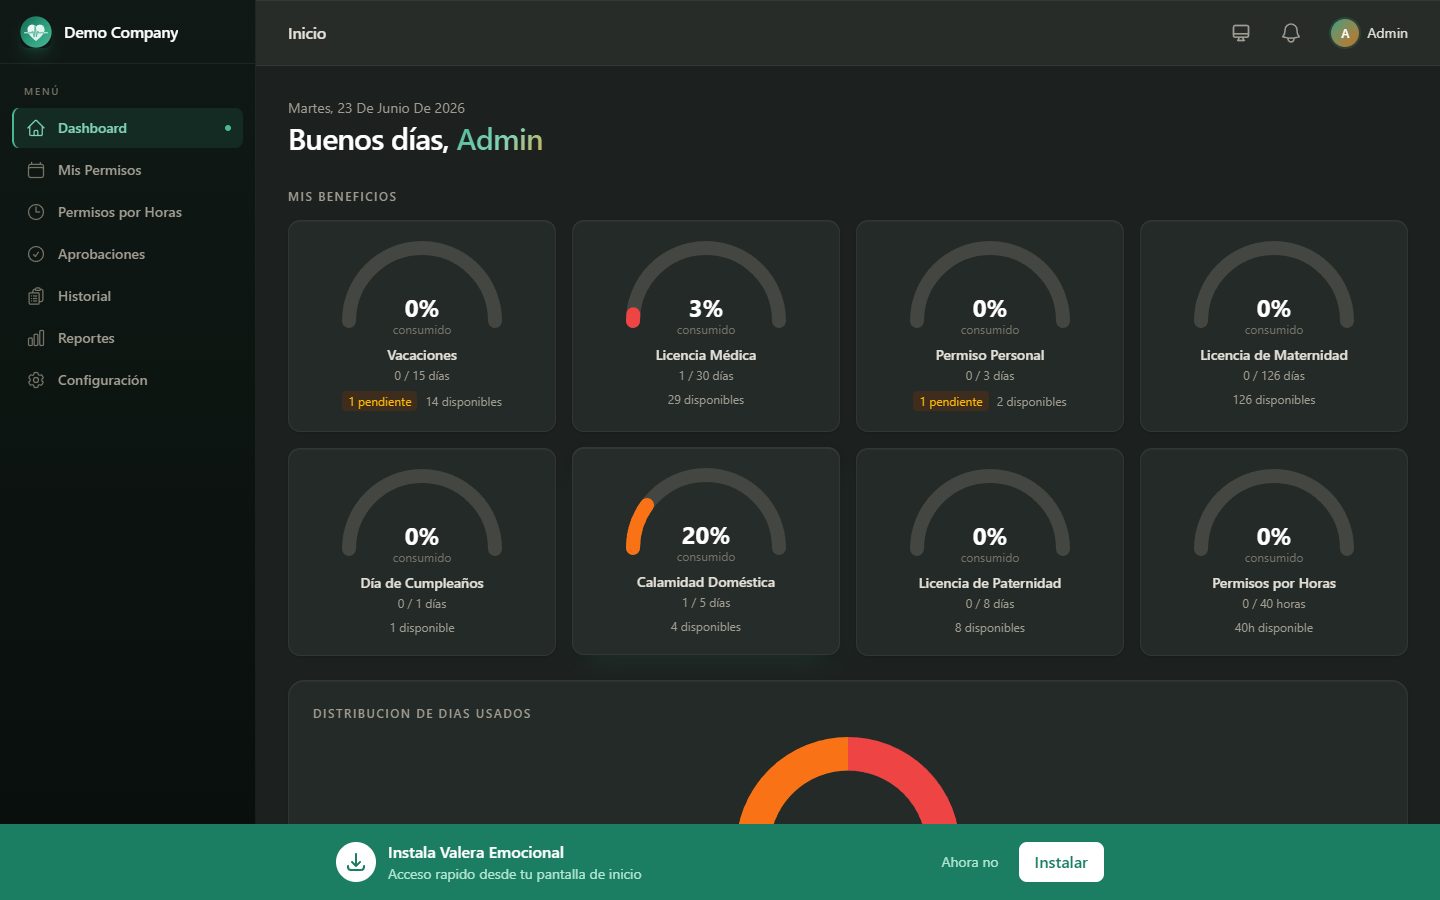1440x900 pixels.
Task: Click the Admin user name
Action: coord(1387,33)
